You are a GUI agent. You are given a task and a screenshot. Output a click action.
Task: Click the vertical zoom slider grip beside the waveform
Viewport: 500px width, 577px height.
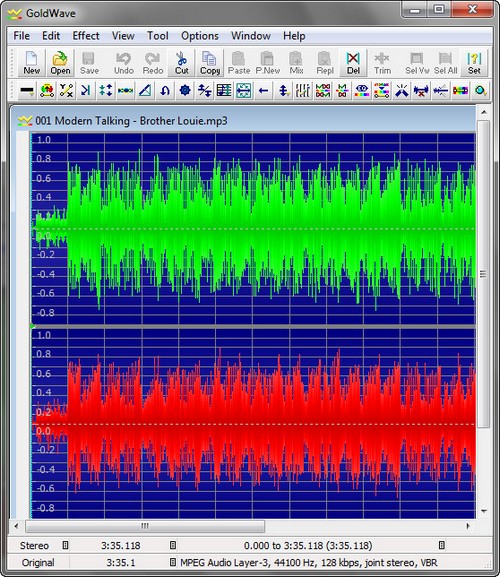(483, 274)
